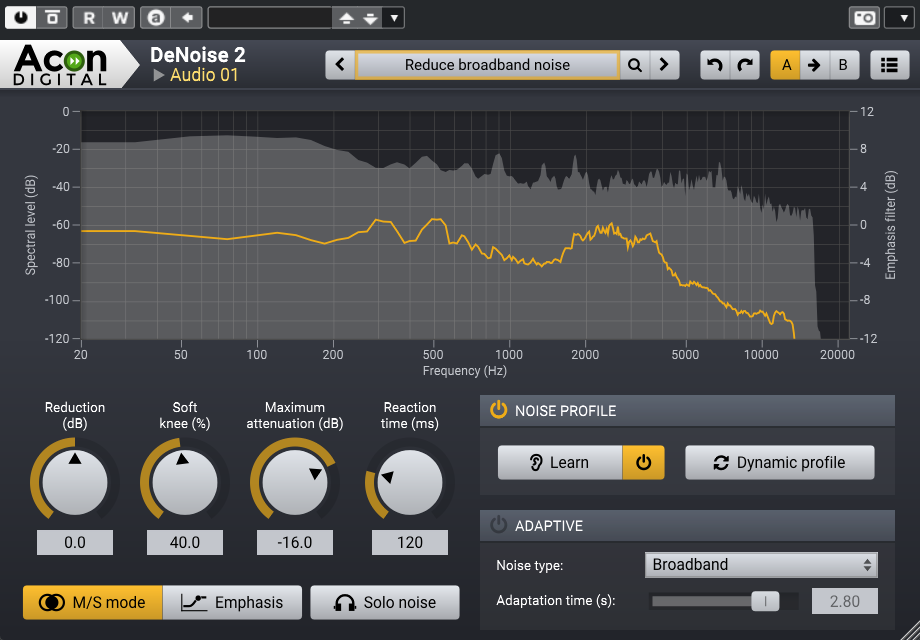Click the 'NOISE PROFILE' section heading

click(566, 411)
